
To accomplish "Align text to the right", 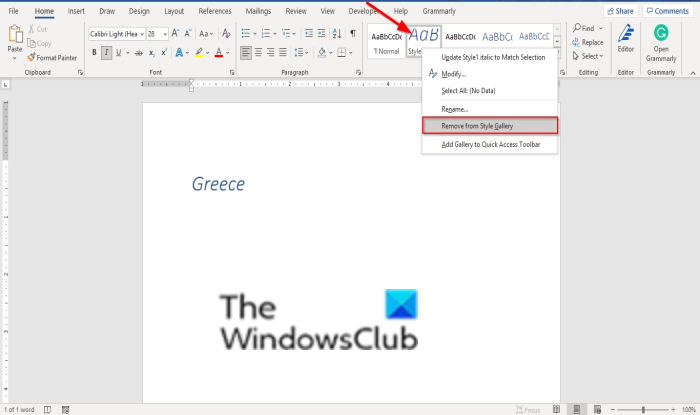I will (270, 53).
